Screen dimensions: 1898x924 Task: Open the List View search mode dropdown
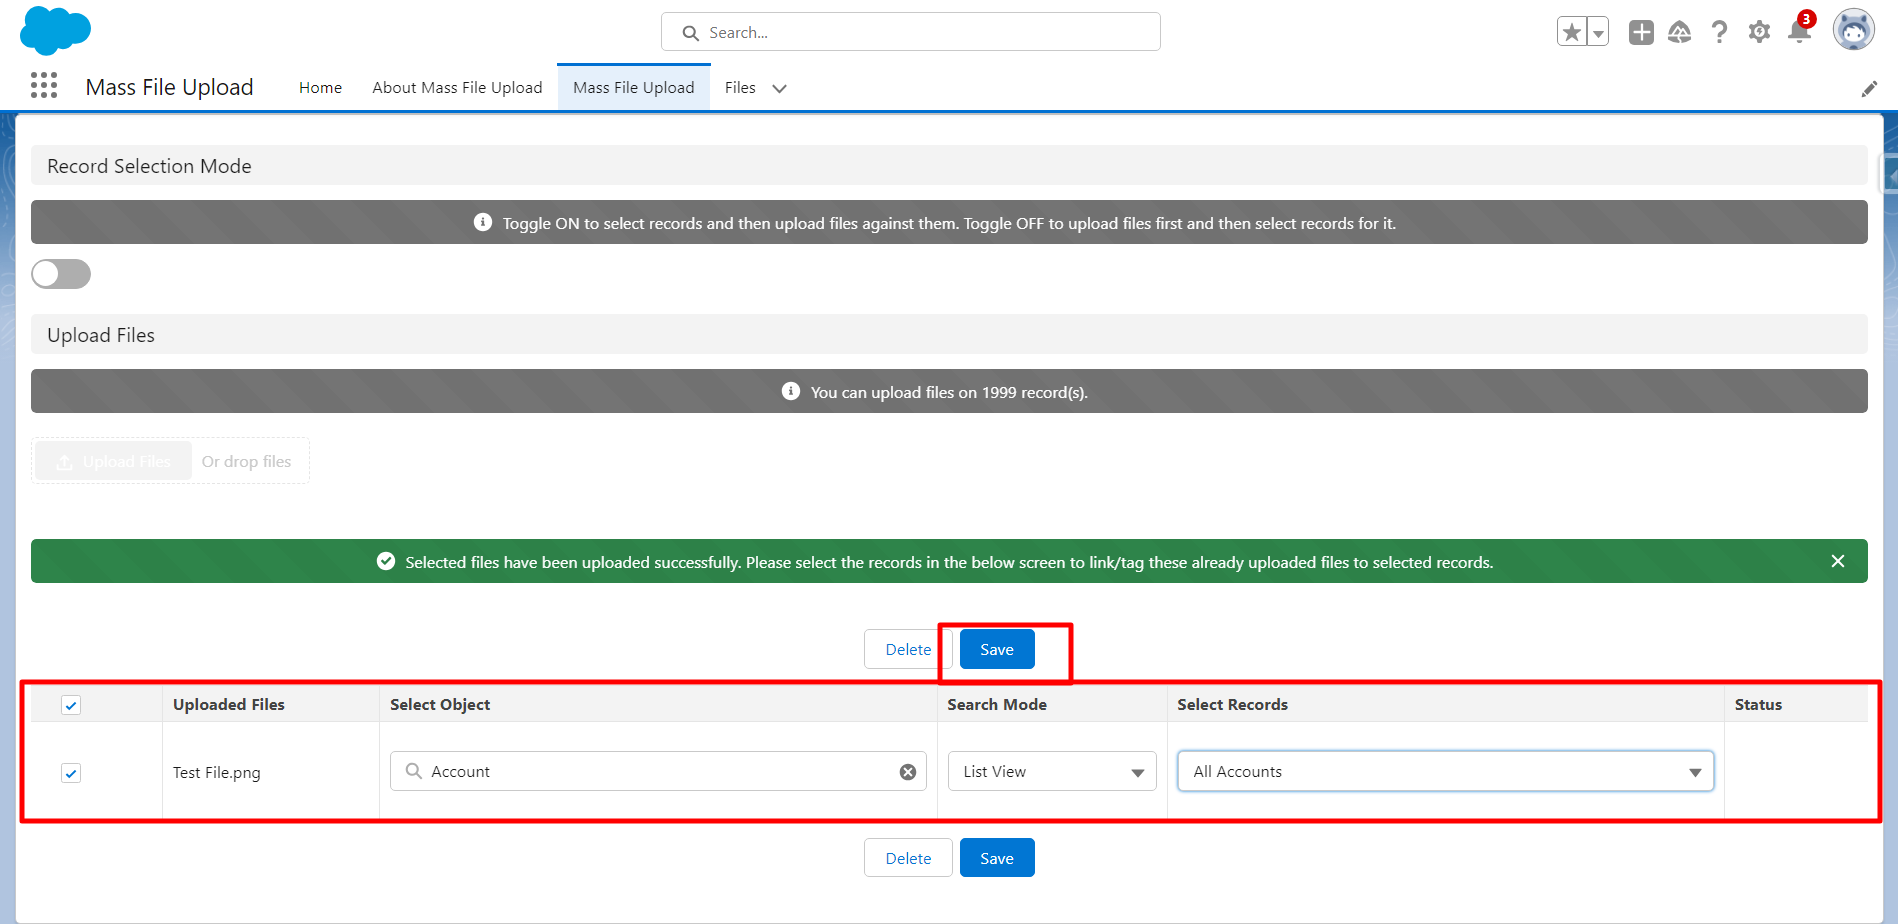click(x=1052, y=771)
